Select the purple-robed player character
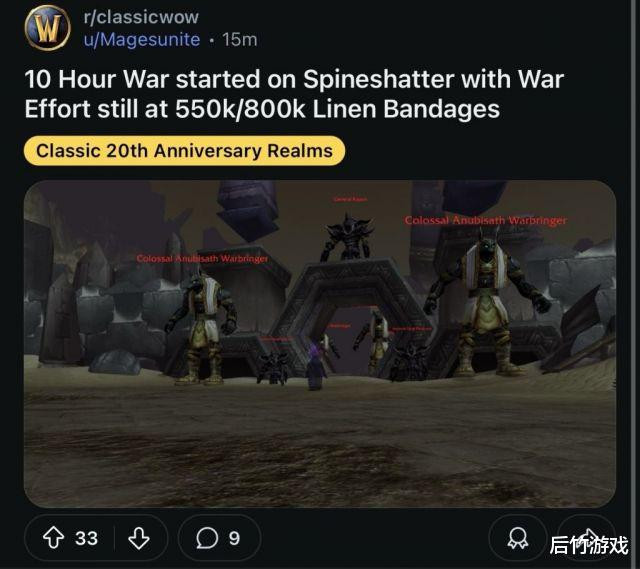The image size is (640, 569). [x=315, y=366]
